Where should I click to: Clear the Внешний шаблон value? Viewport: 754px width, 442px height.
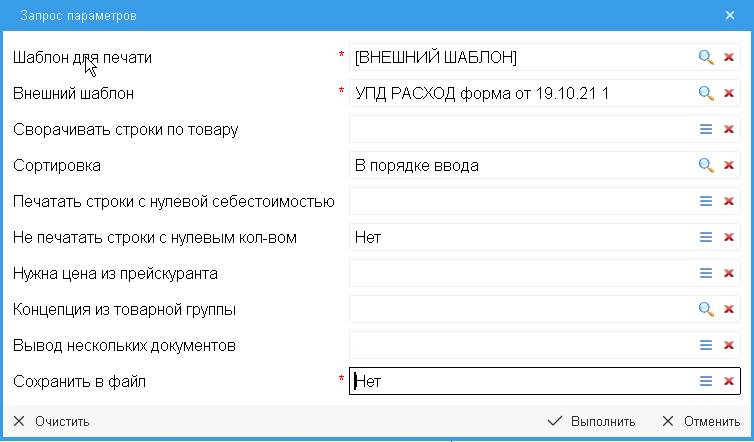pyautogui.click(x=729, y=94)
